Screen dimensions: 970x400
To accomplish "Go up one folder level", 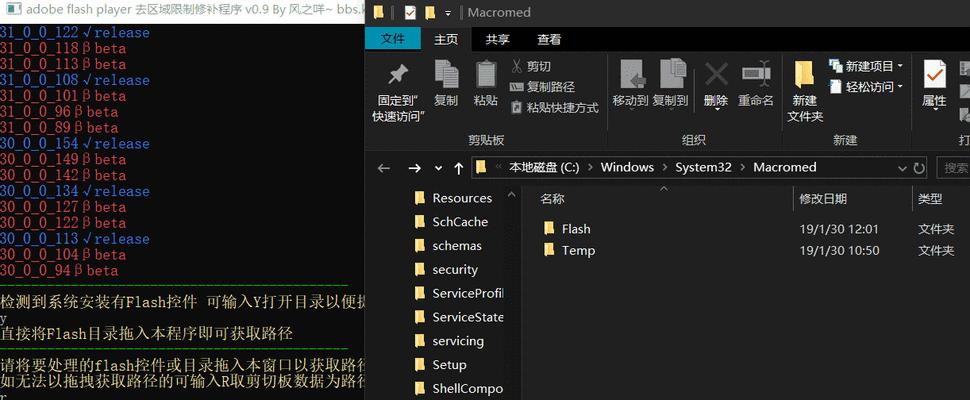I will pyautogui.click(x=458, y=168).
